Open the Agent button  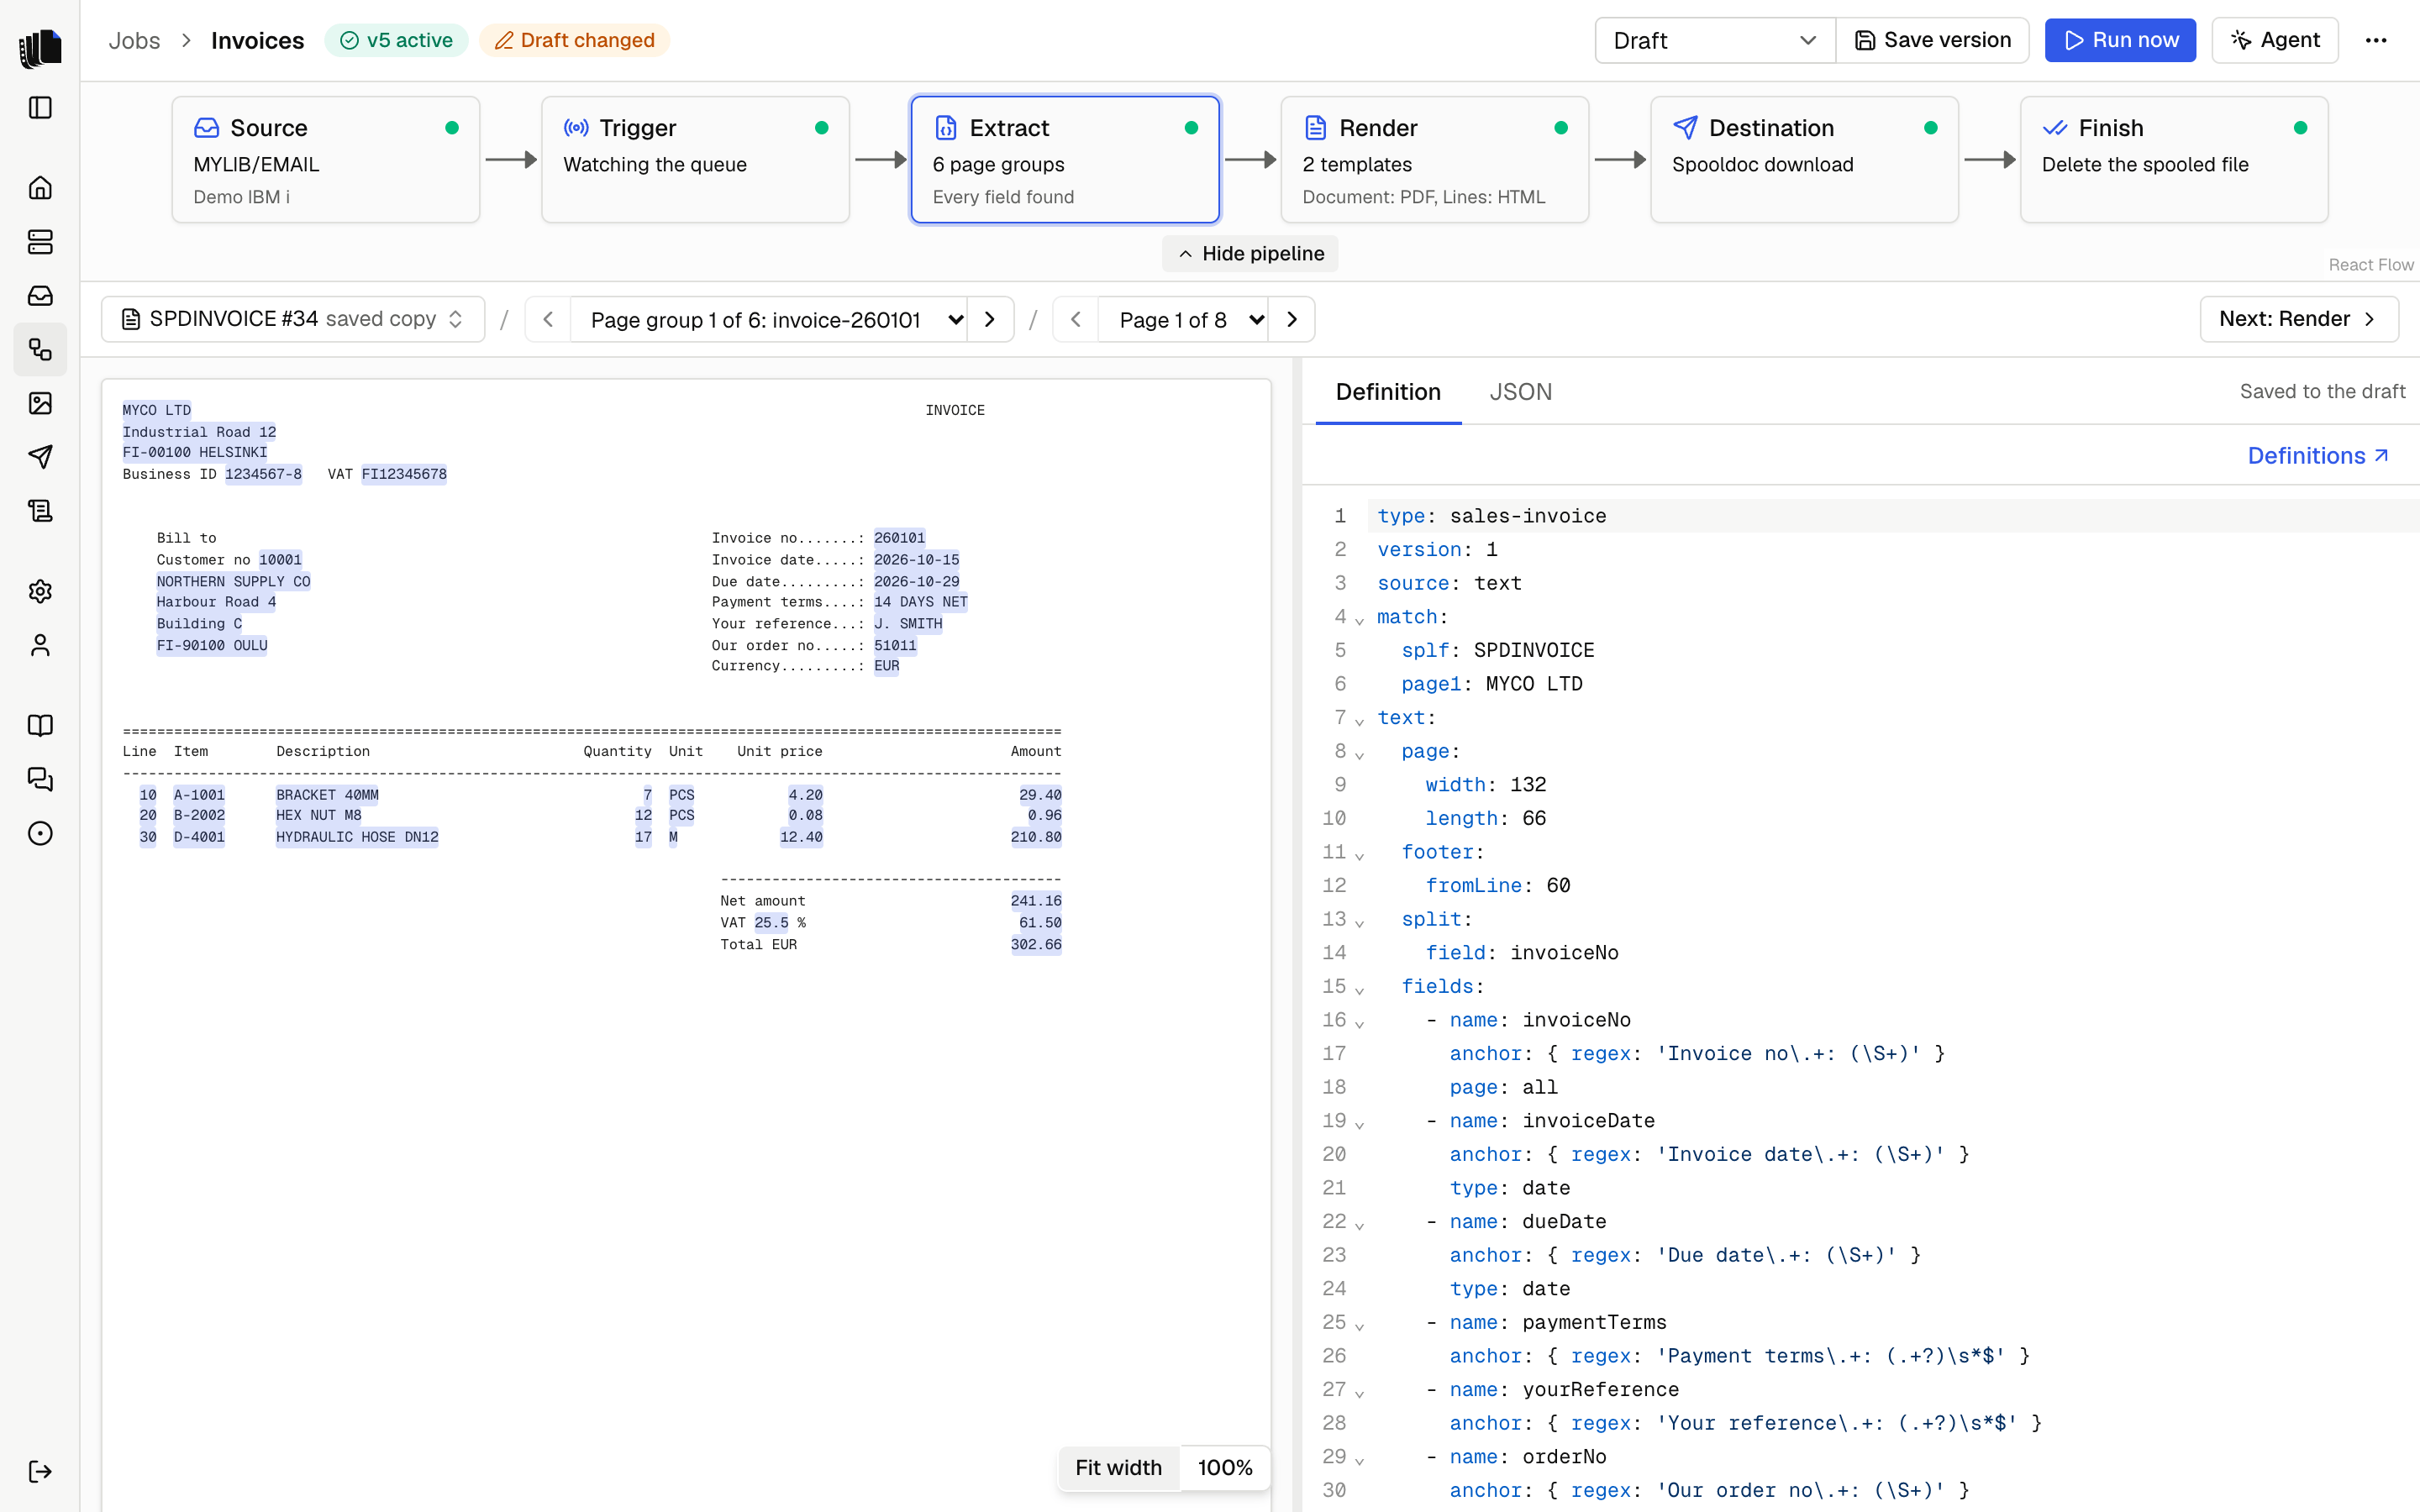pyautogui.click(x=2275, y=40)
